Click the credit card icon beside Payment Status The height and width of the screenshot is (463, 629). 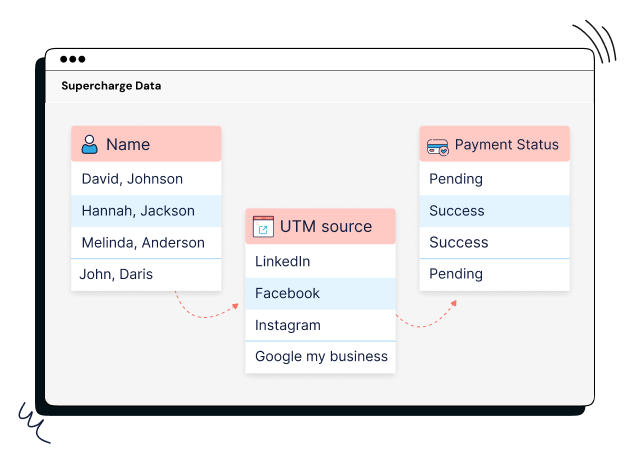438,147
